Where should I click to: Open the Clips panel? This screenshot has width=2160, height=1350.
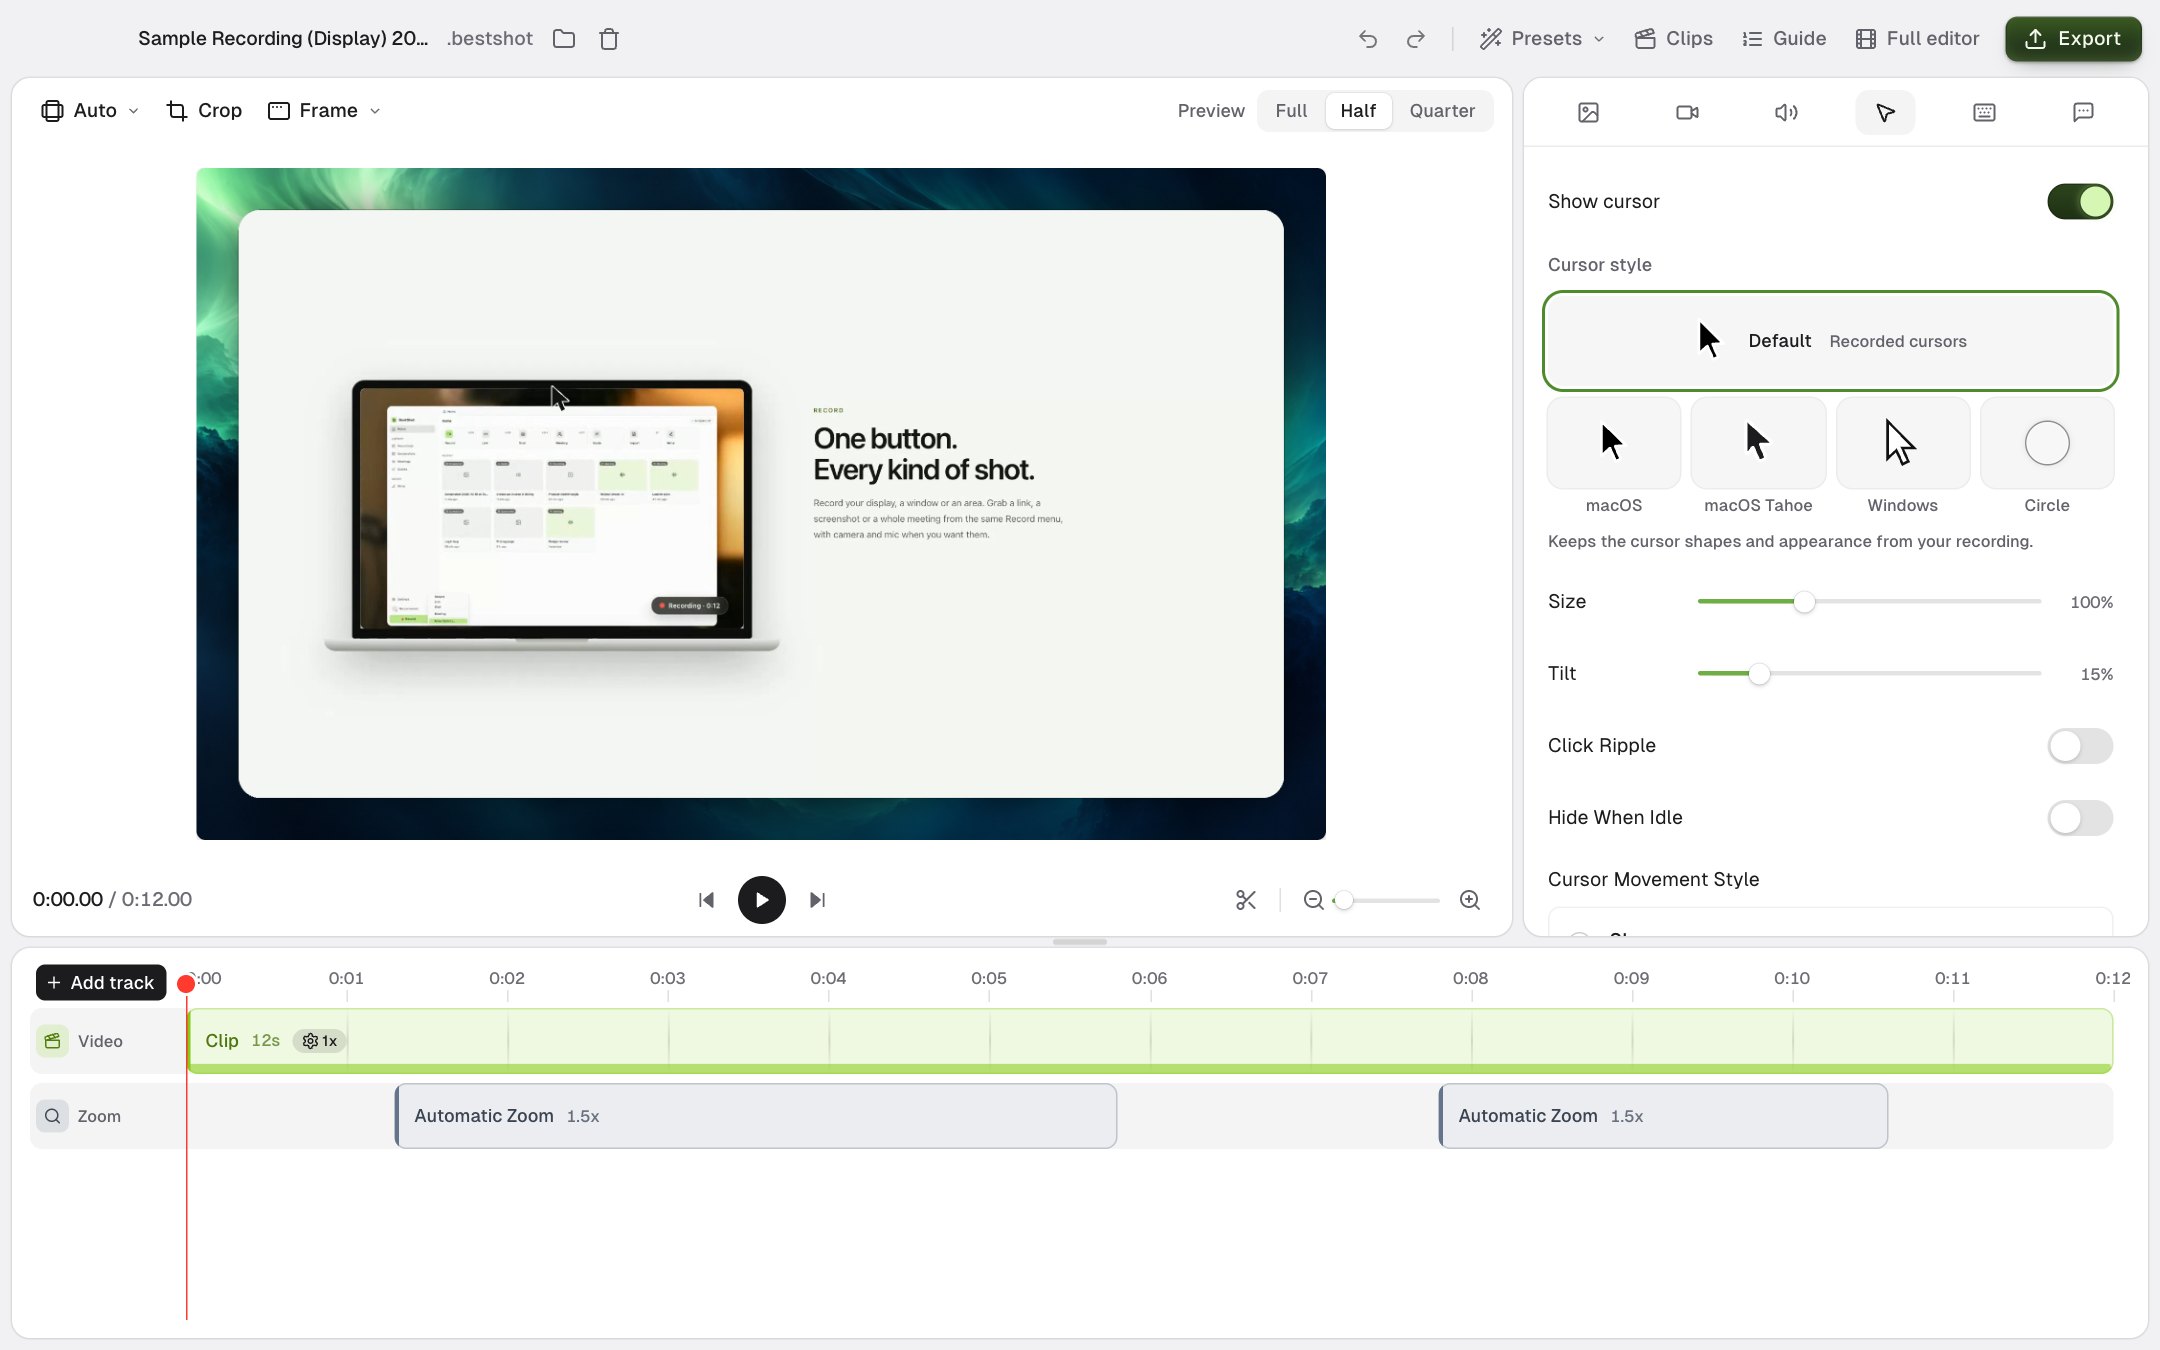1673,39
